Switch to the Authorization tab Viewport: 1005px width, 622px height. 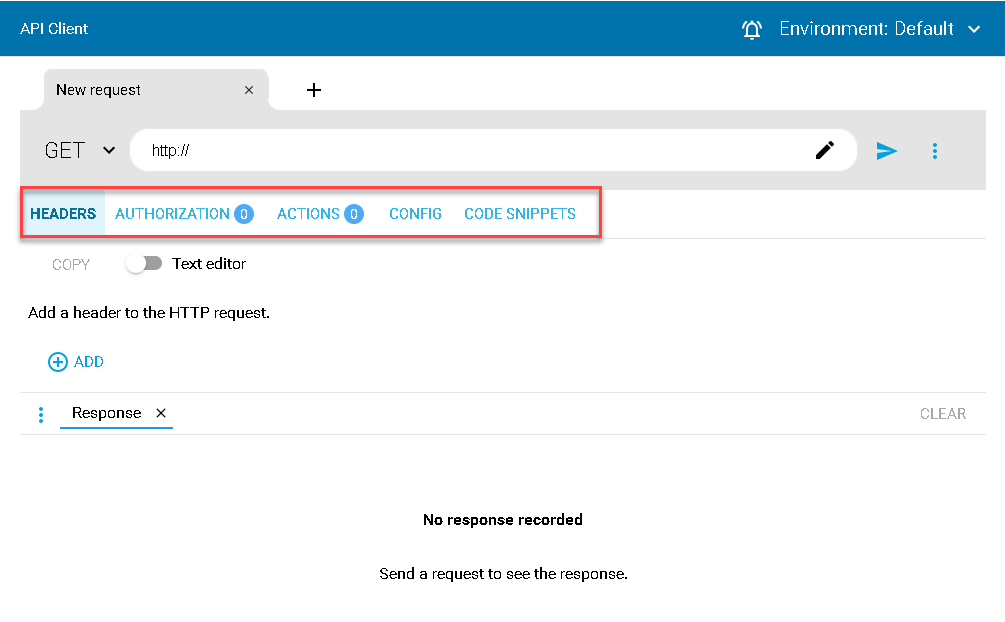(x=184, y=214)
